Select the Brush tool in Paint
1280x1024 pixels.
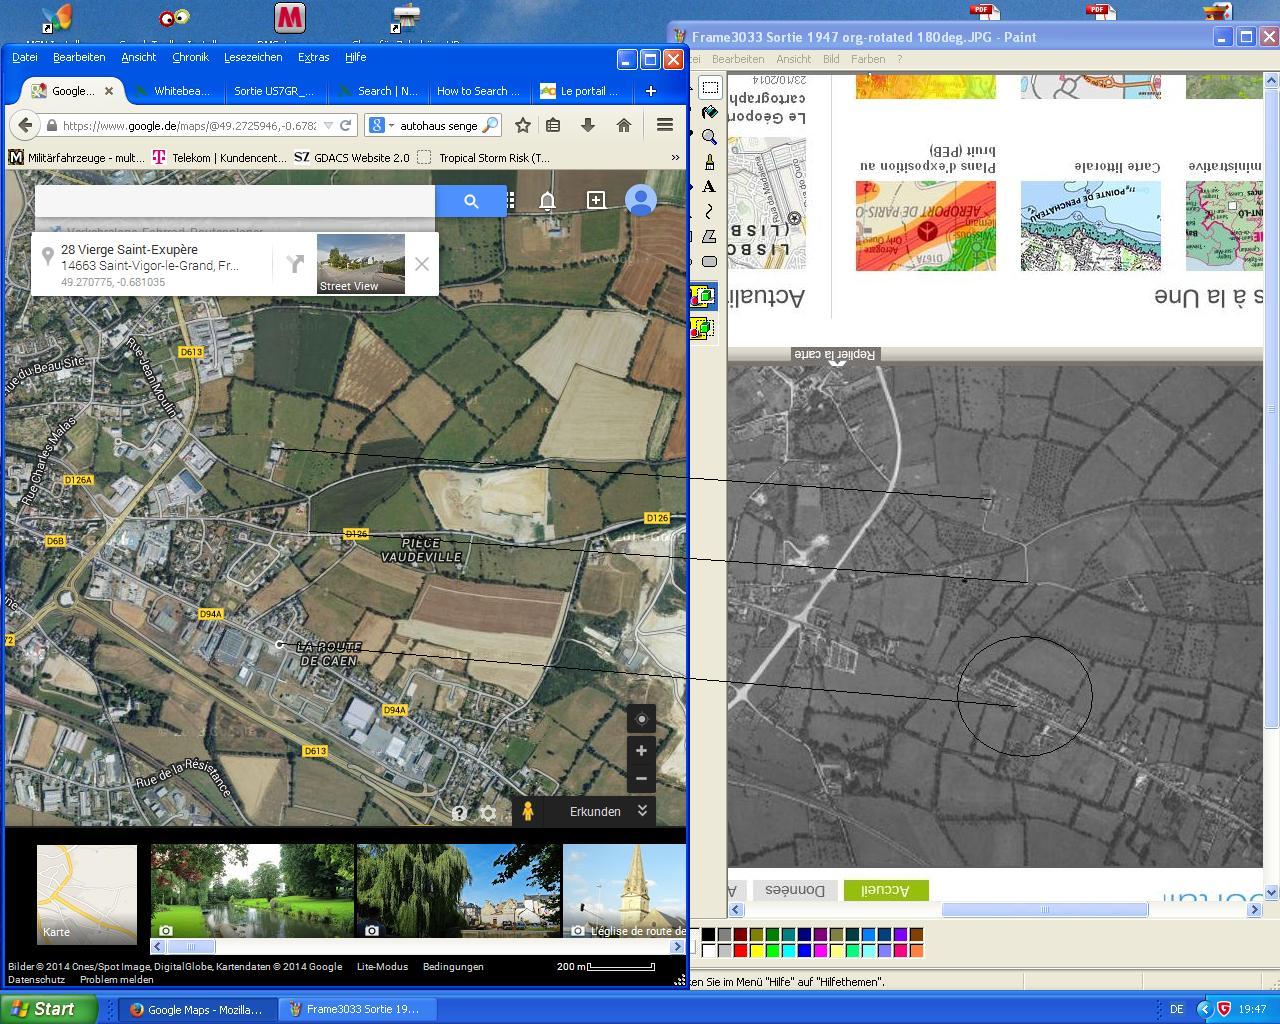pyautogui.click(x=710, y=162)
